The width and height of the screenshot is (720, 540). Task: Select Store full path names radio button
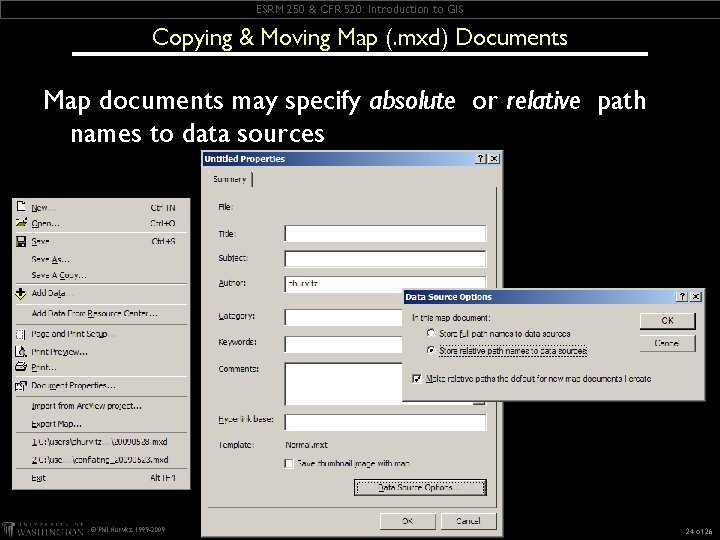point(431,333)
